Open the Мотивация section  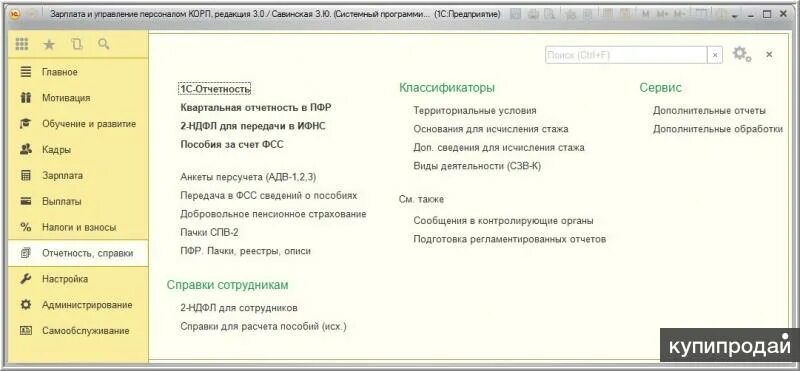coord(78,98)
